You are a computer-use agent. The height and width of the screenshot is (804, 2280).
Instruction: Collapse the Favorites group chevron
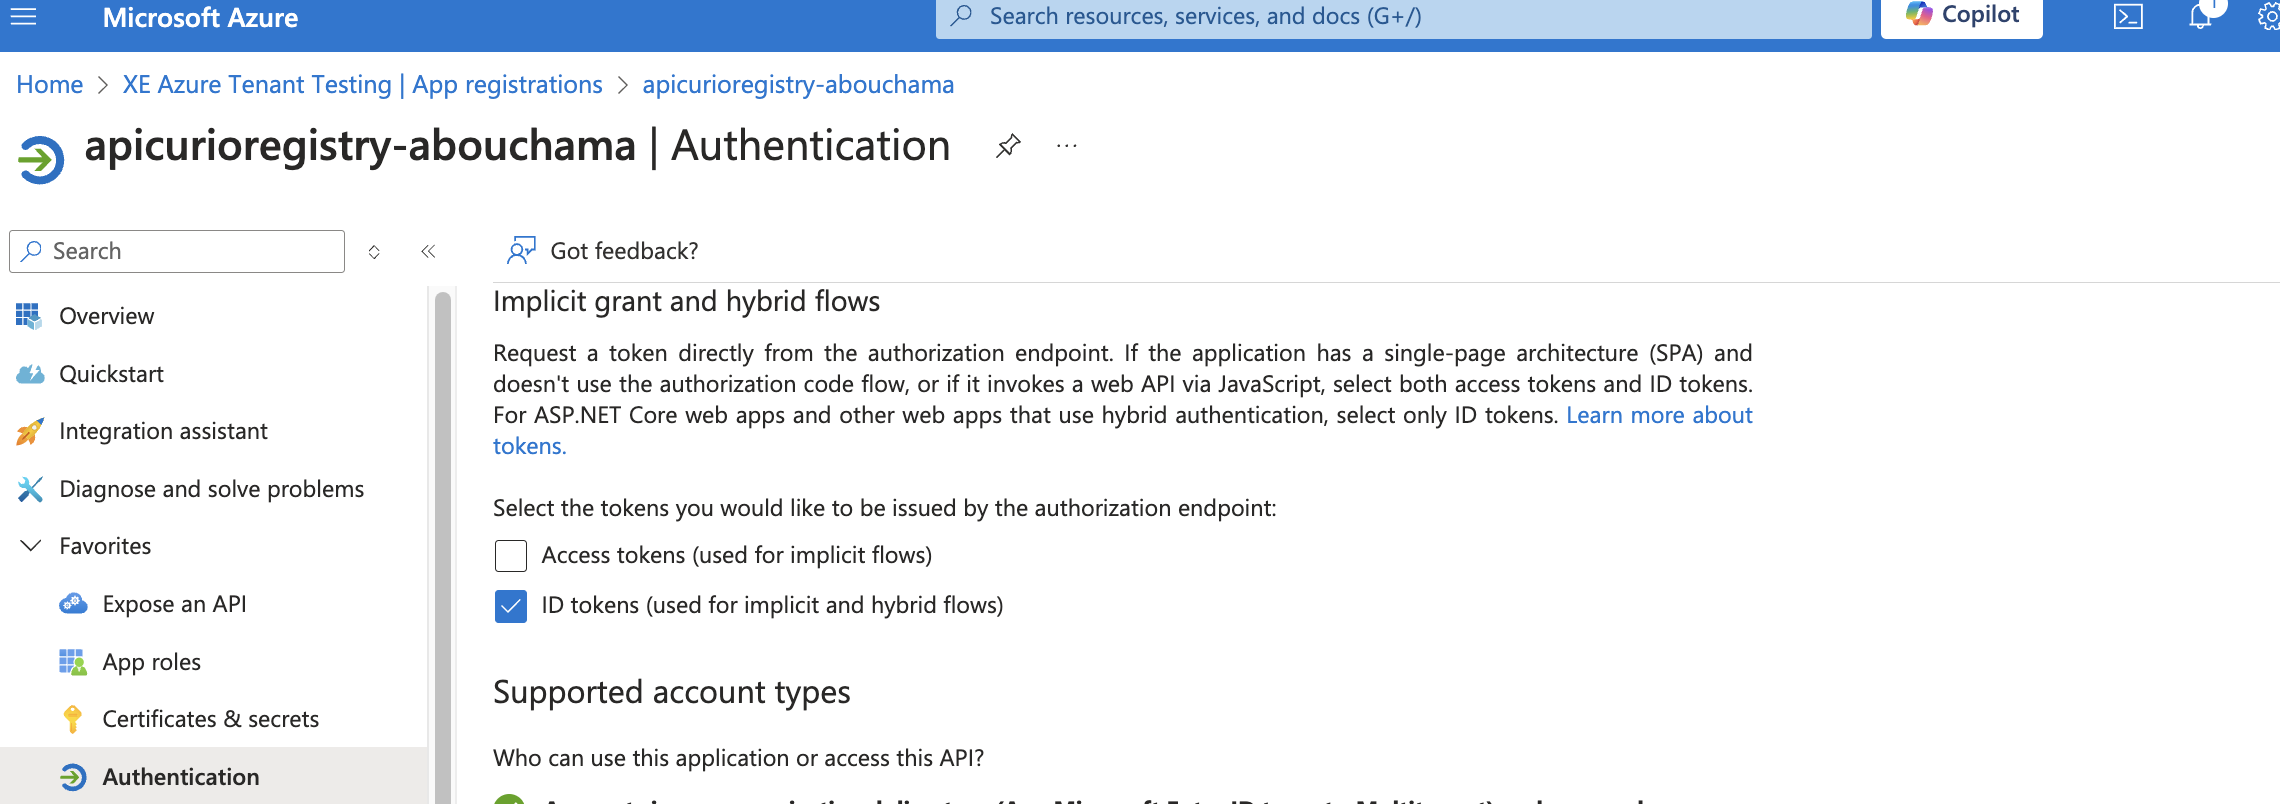tap(31, 546)
